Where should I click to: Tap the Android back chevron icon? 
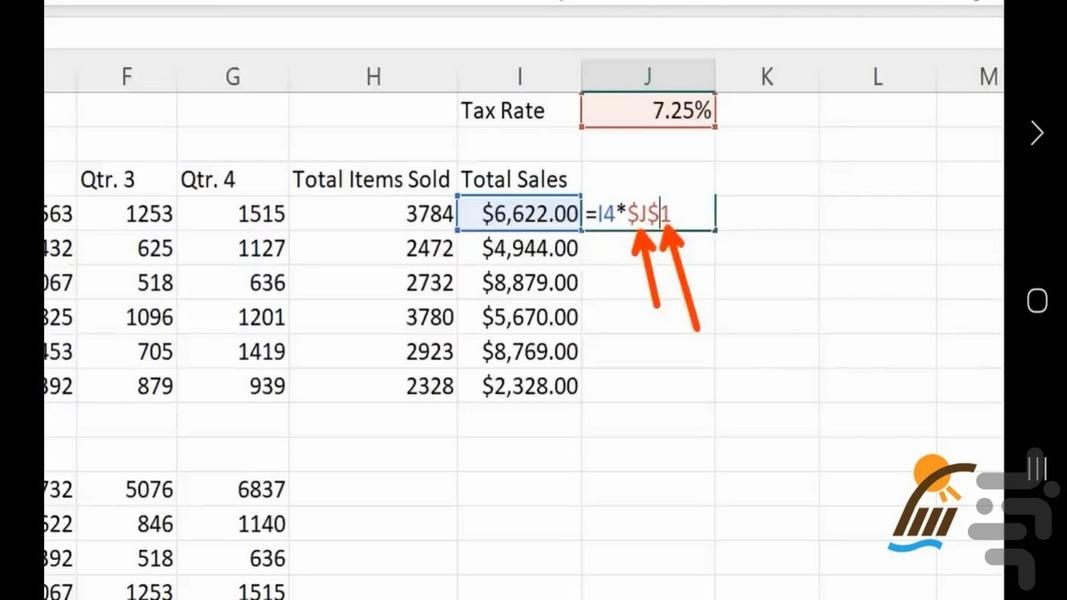click(x=1037, y=133)
